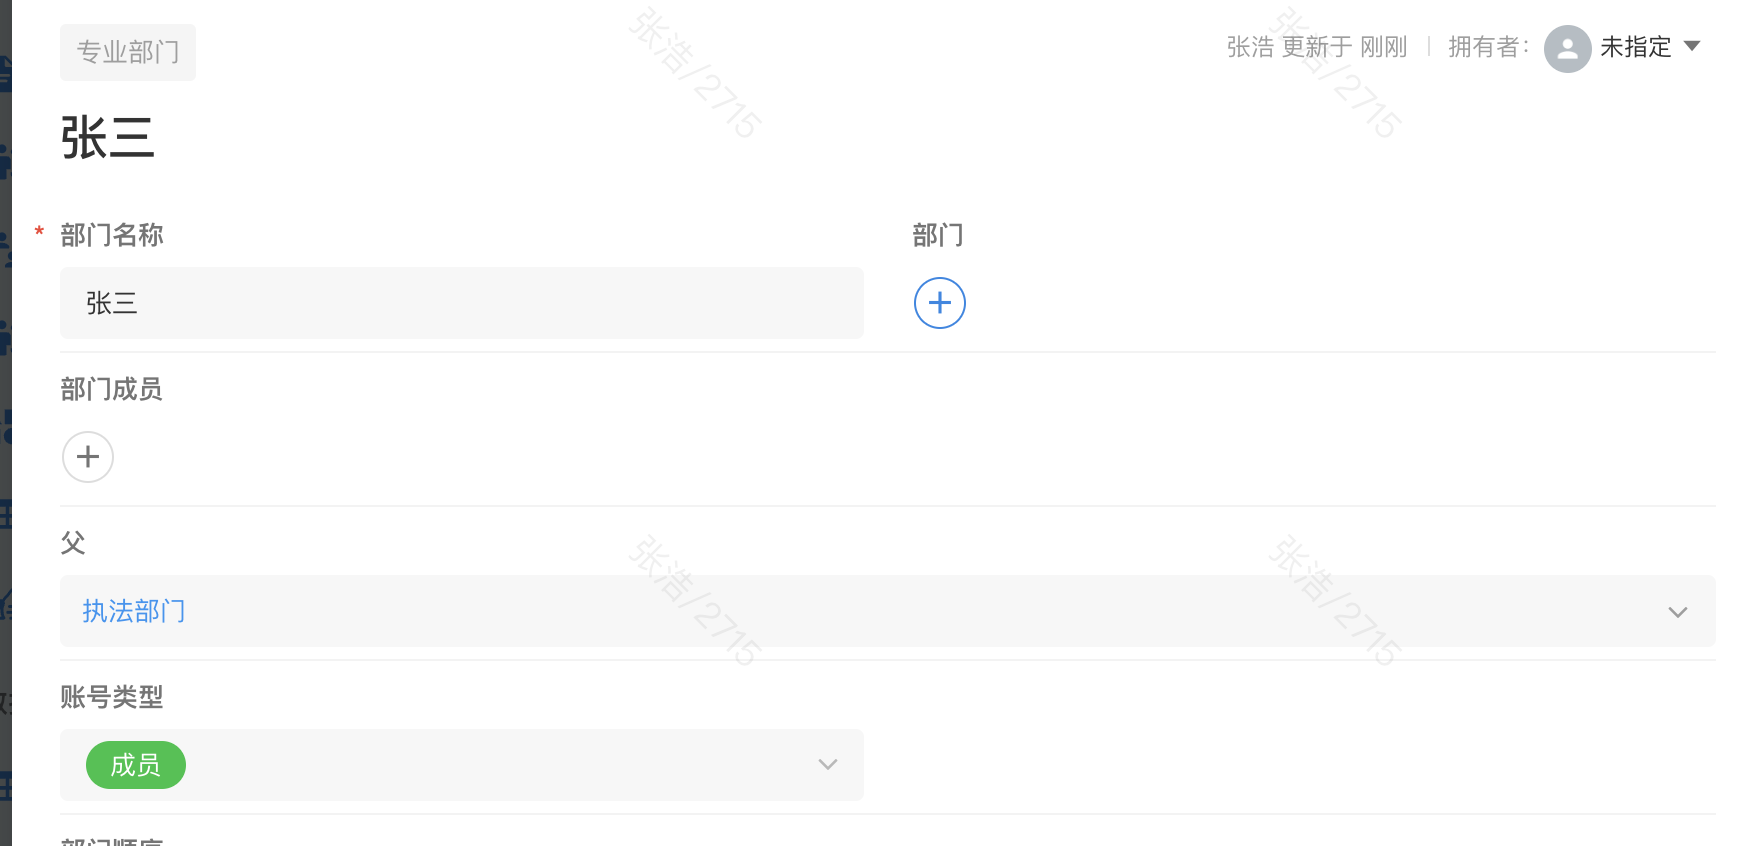
Task: Add a member with the 部门成员 plus icon
Action: coord(88,457)
